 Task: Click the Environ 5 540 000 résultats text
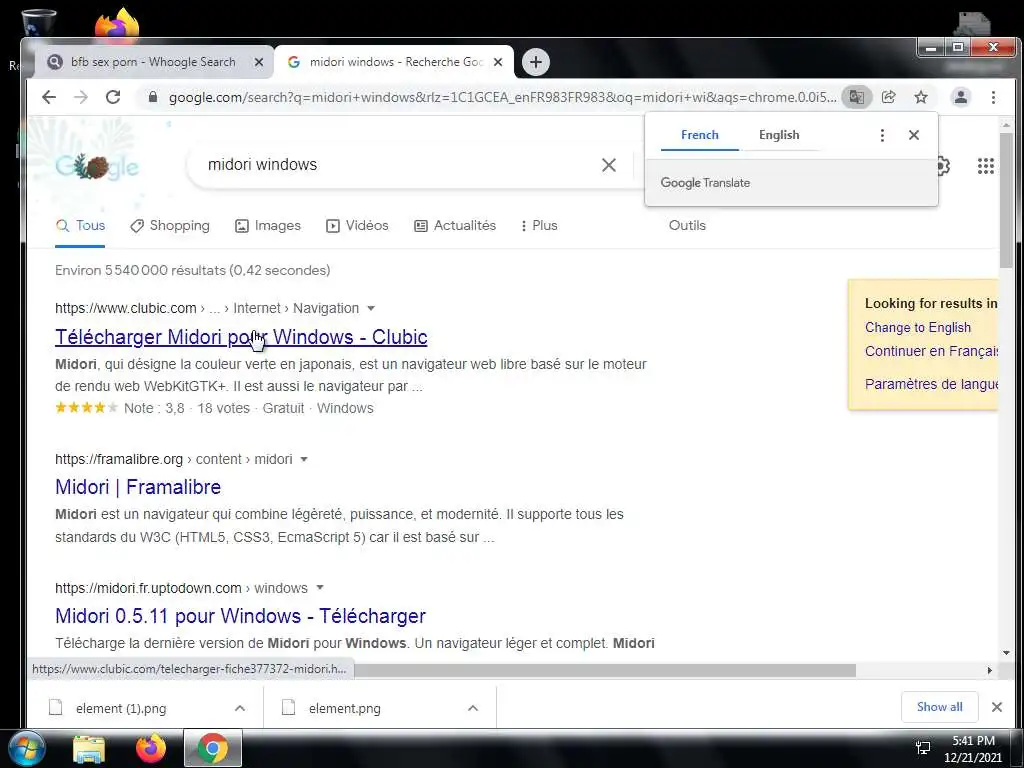pyautogui.click(x=193, y=270)
